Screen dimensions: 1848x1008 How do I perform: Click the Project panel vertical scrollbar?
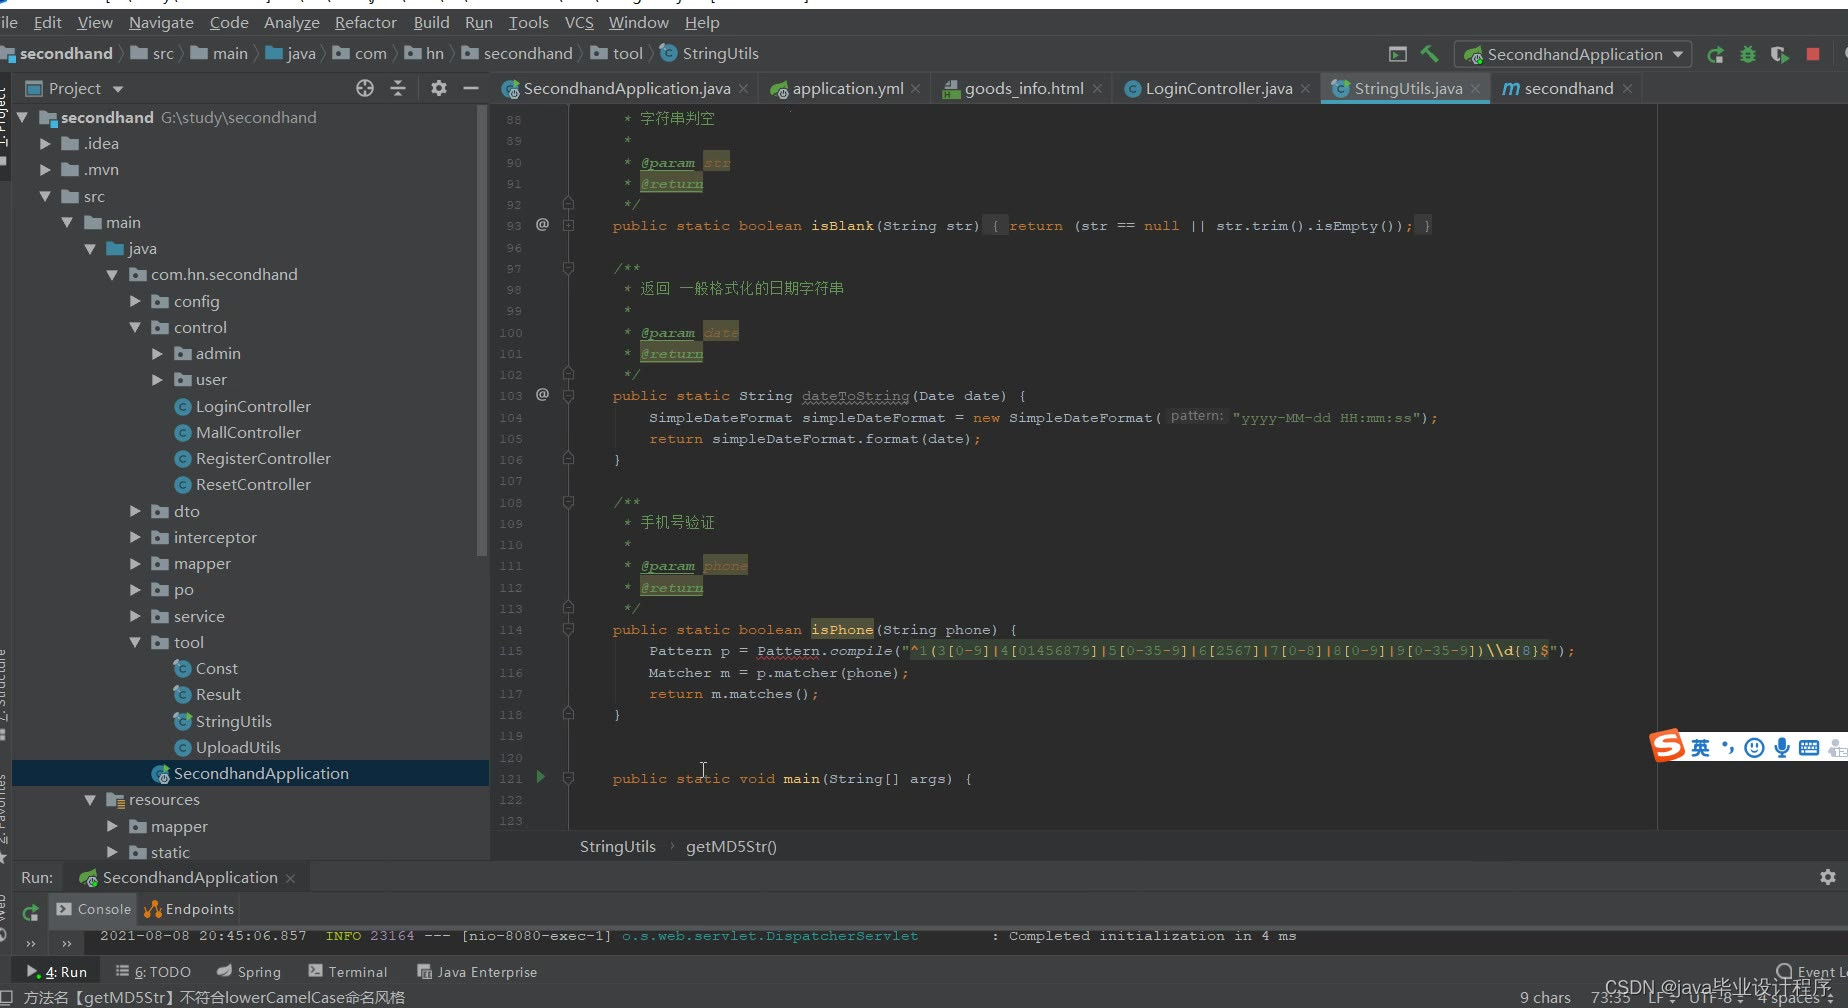click(x=482, y=330)
